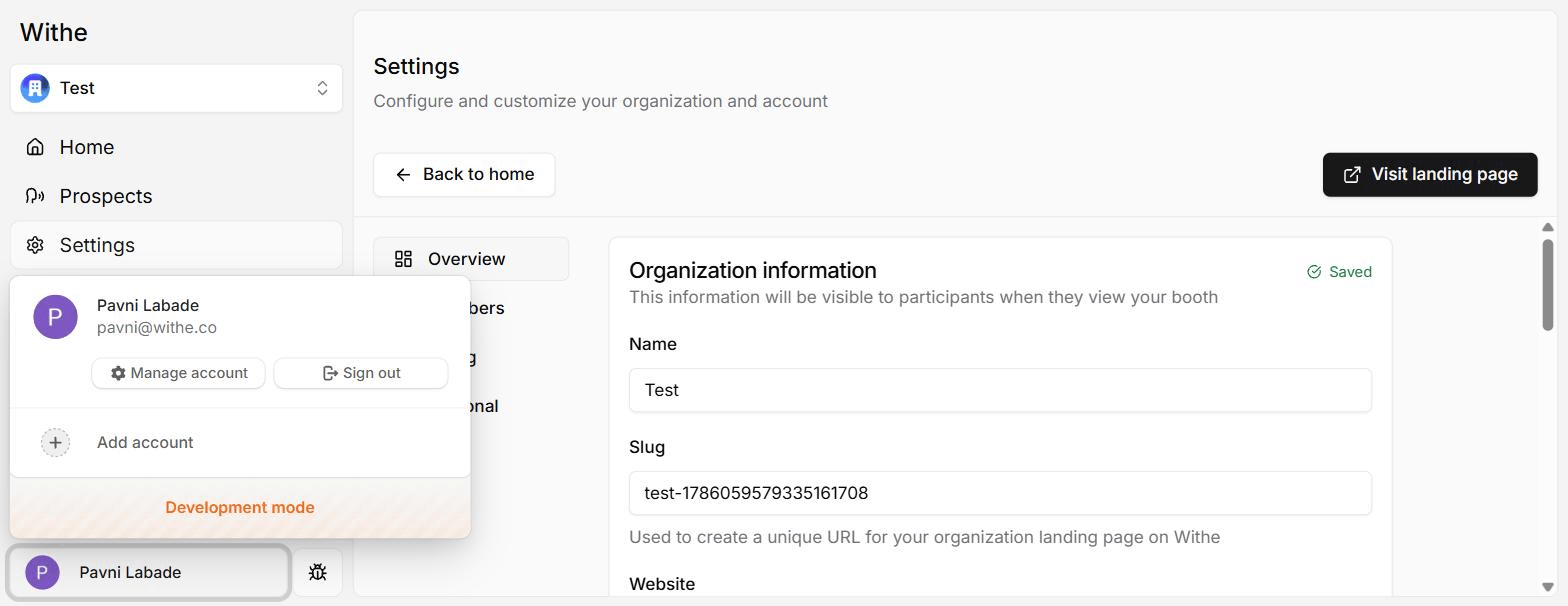The height and width of the screenshot is (606, 1568).
Task: Go to Home in sidebar
Action: [x=176, y=147]
